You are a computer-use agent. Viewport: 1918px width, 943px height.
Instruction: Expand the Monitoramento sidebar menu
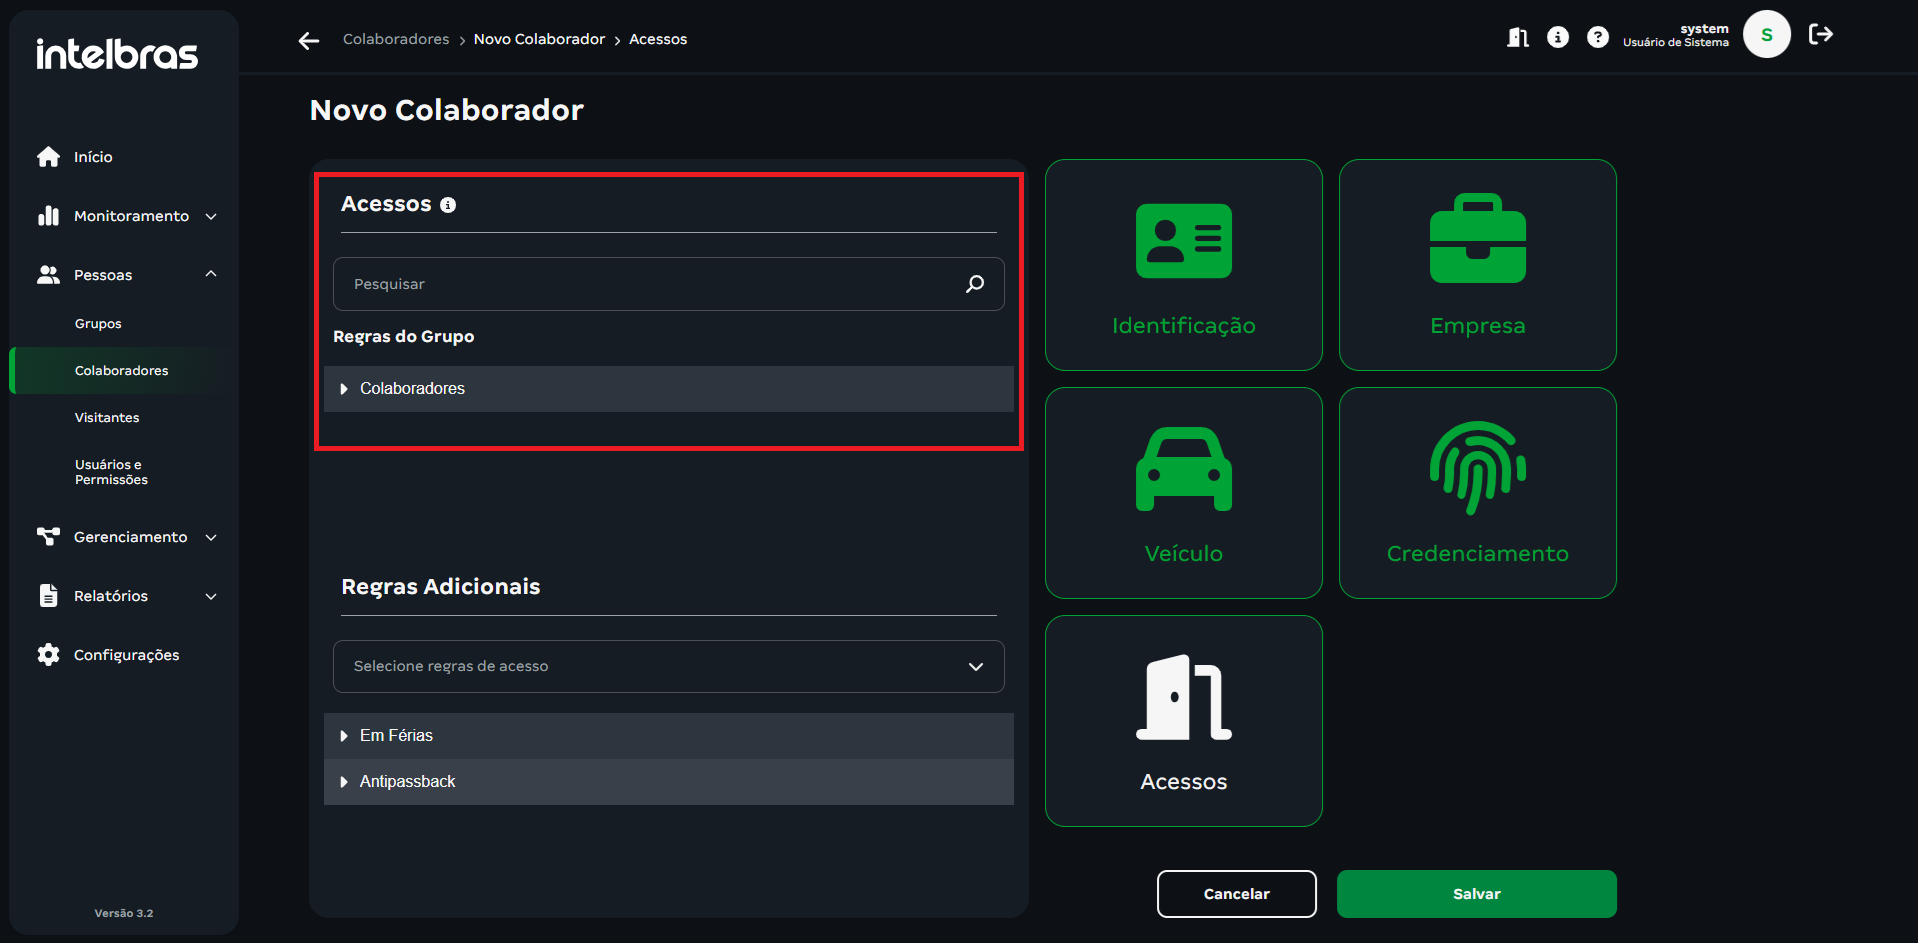click(130, 216)
